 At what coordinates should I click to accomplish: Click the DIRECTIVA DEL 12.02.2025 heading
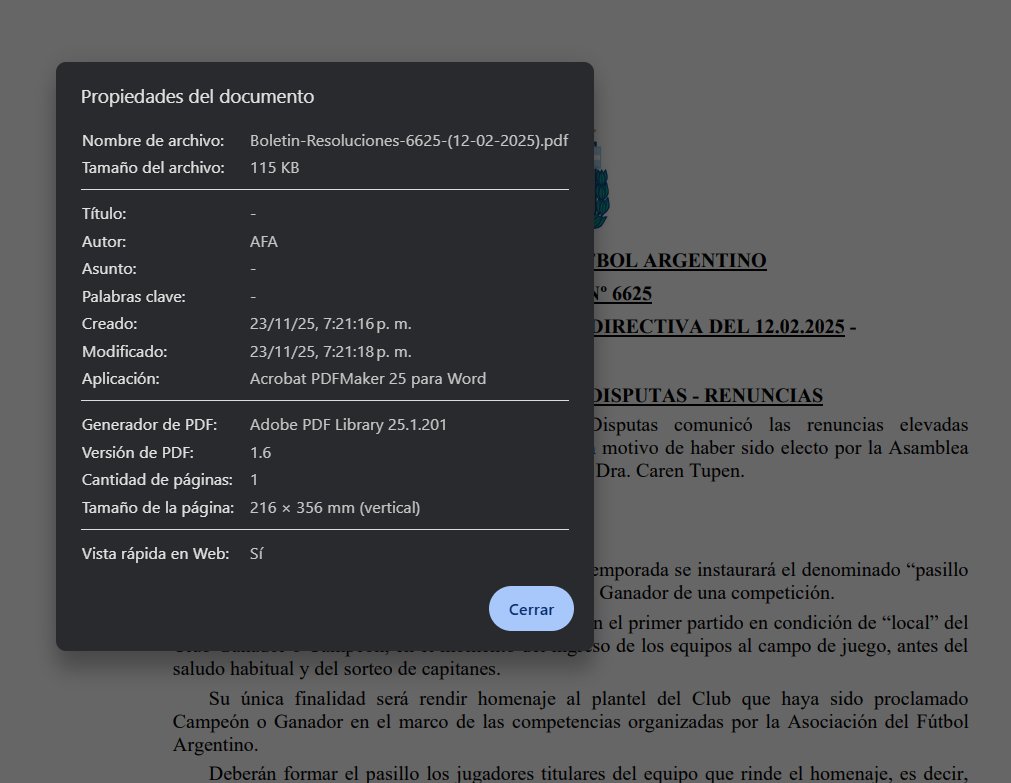[x=719, y=326]
